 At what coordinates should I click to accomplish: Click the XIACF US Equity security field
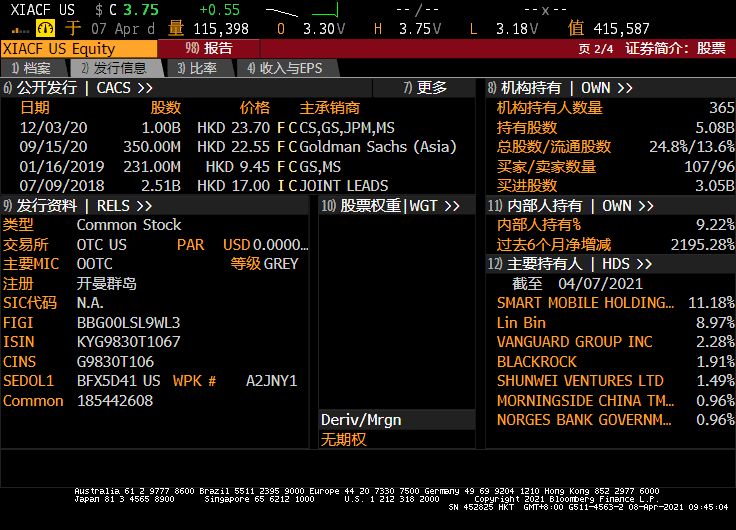tap(79, 49)
